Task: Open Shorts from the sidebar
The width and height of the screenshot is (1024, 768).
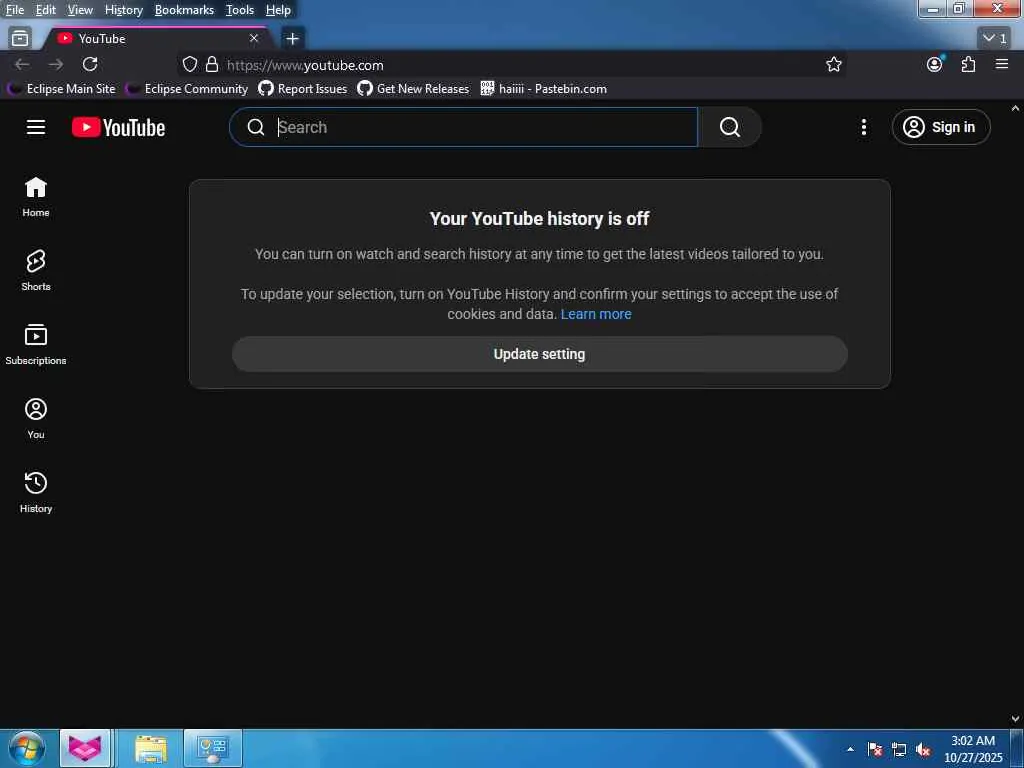Action: [x=36, y=270]
